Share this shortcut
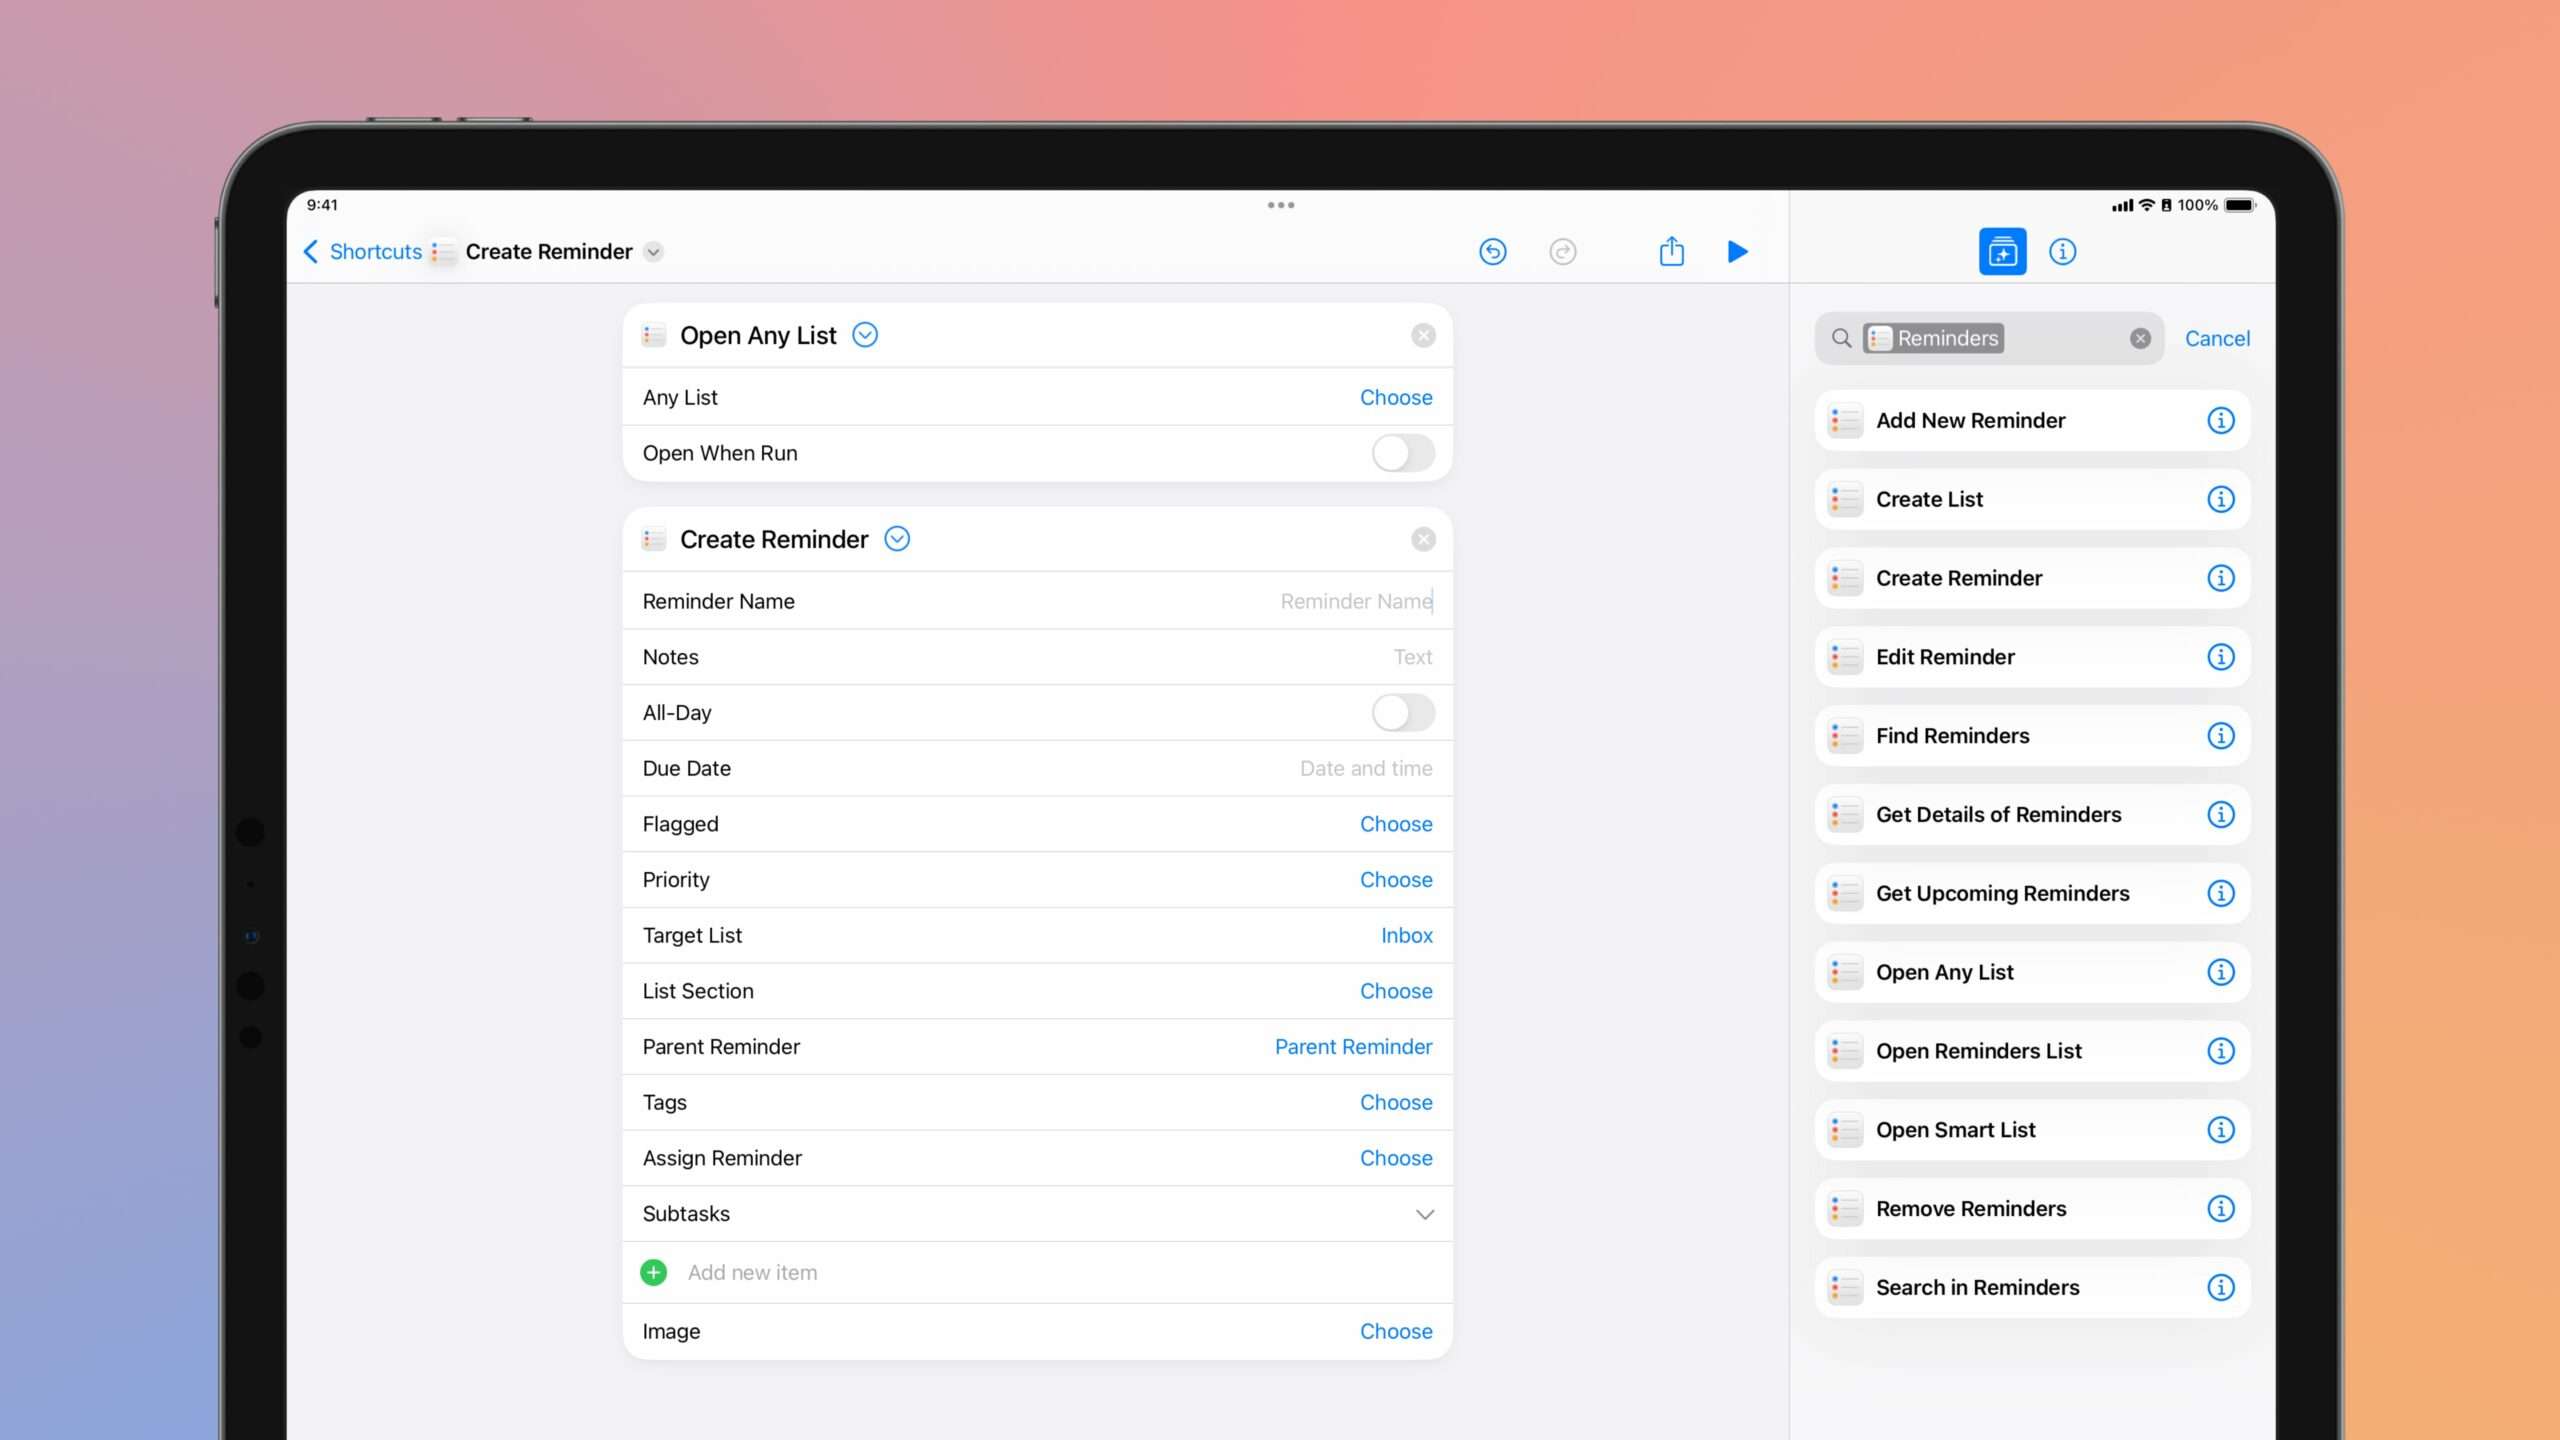The height and width of the screenshot is (1440, 2560). (x=1671, y=250)
